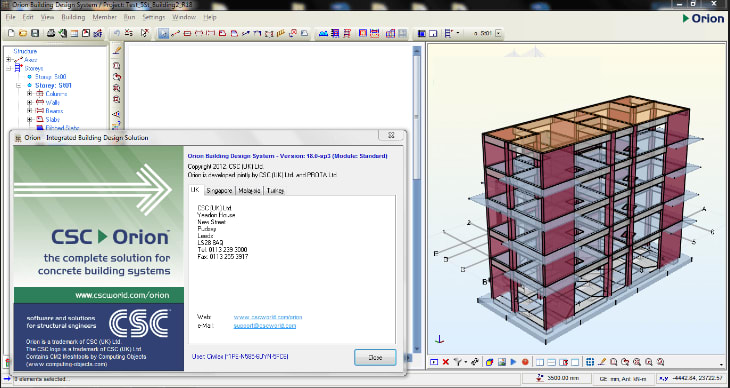Screen dimensions: 730x388
Task: Click the 3D shaded cube icon
Action: (x=489, y=361)
